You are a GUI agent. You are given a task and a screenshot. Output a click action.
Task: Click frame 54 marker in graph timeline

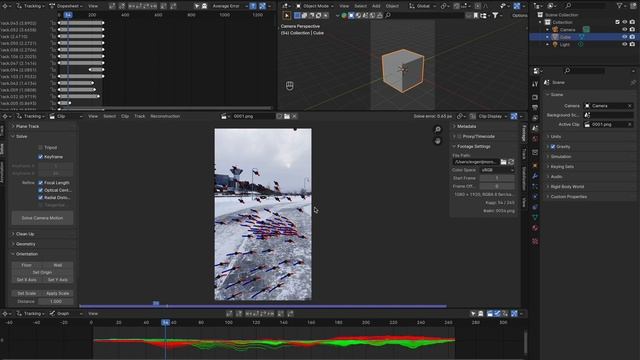coord(165,322)
